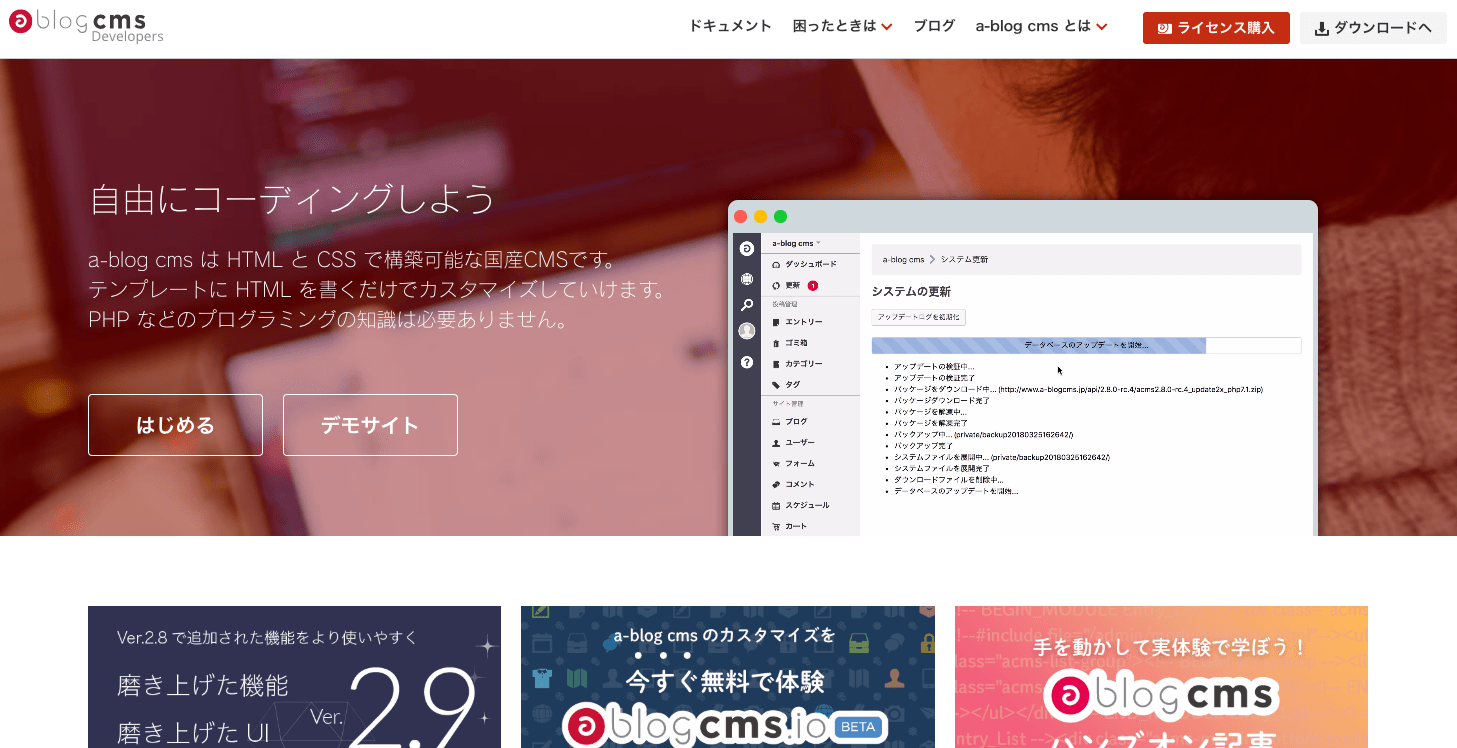Viewport: 1457px width, 748px height.
Task: Click the ライセンス購入 button
Action: (1216, 28)
